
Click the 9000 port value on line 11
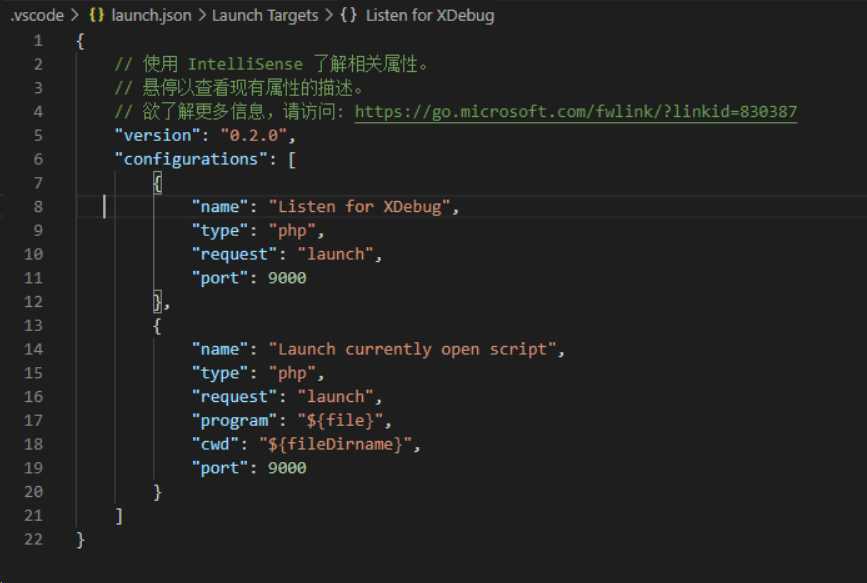point(287,278)
